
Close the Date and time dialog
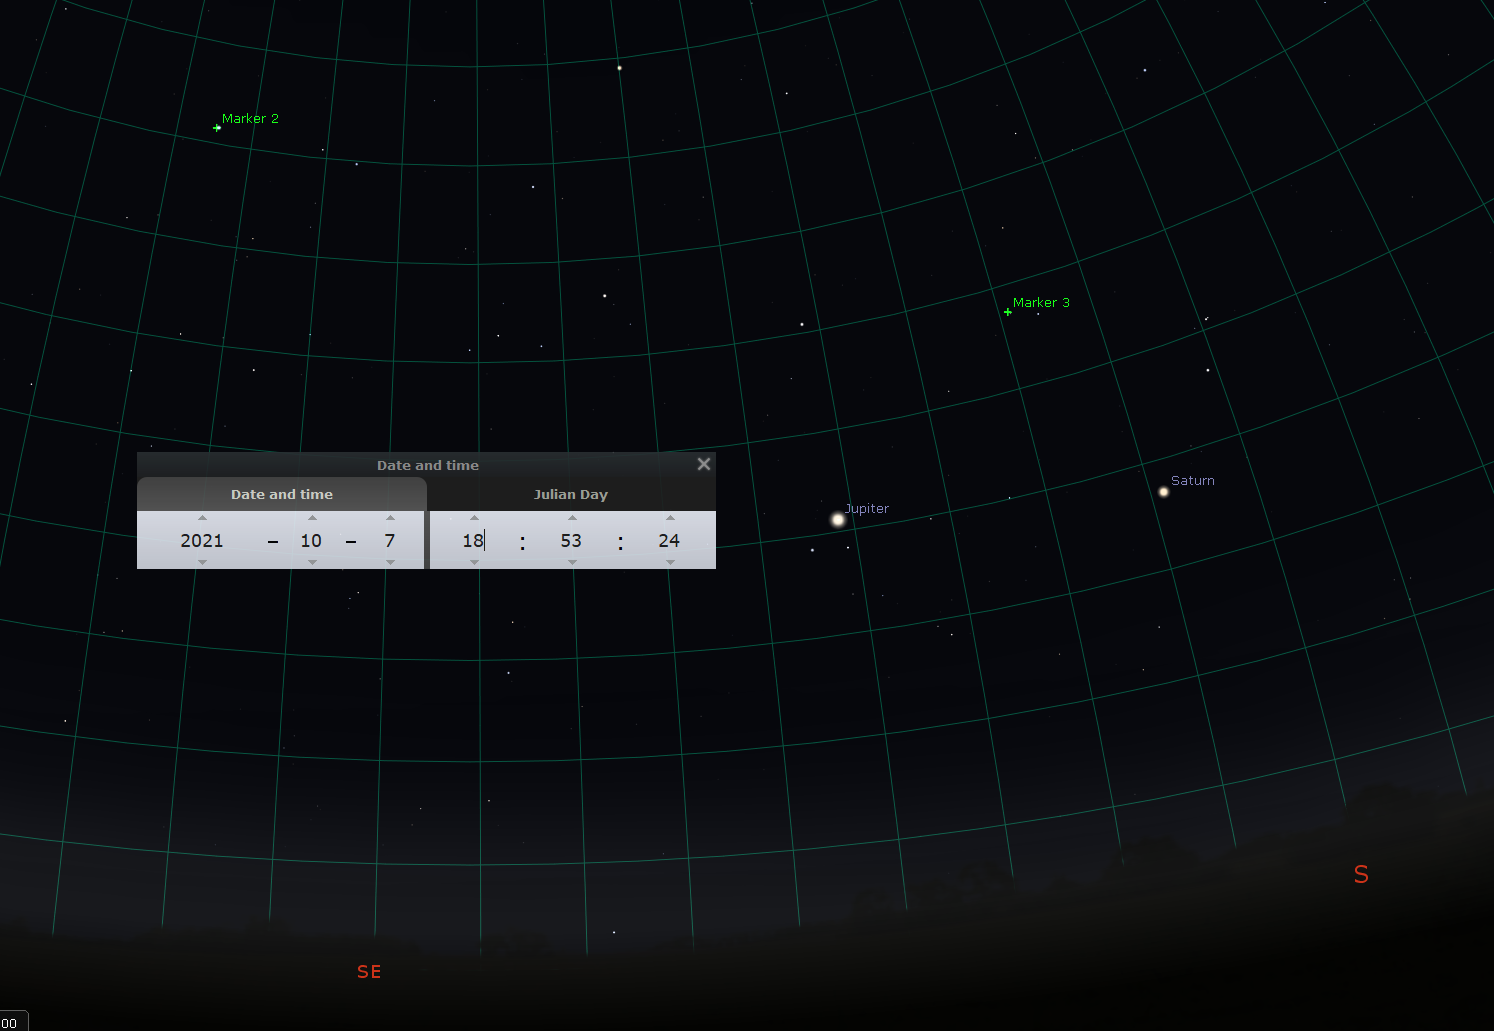pyautogui.click(x=704, y=464)
